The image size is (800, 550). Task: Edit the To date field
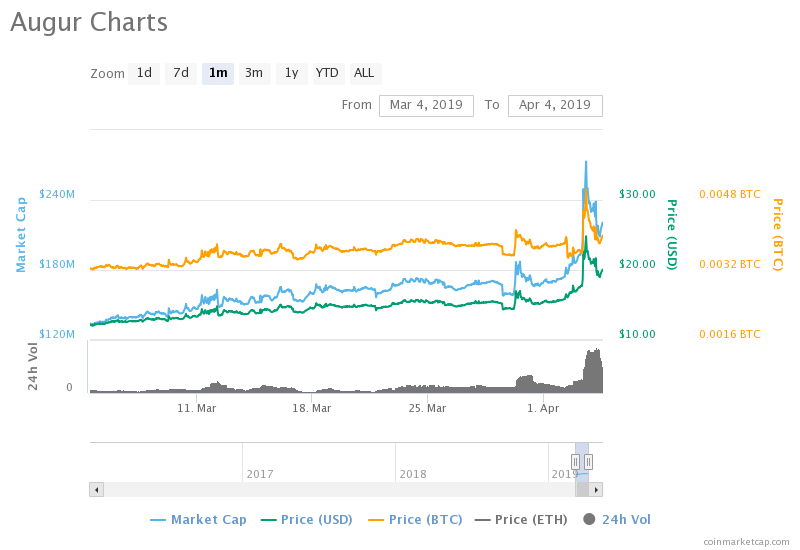[555, 106]
